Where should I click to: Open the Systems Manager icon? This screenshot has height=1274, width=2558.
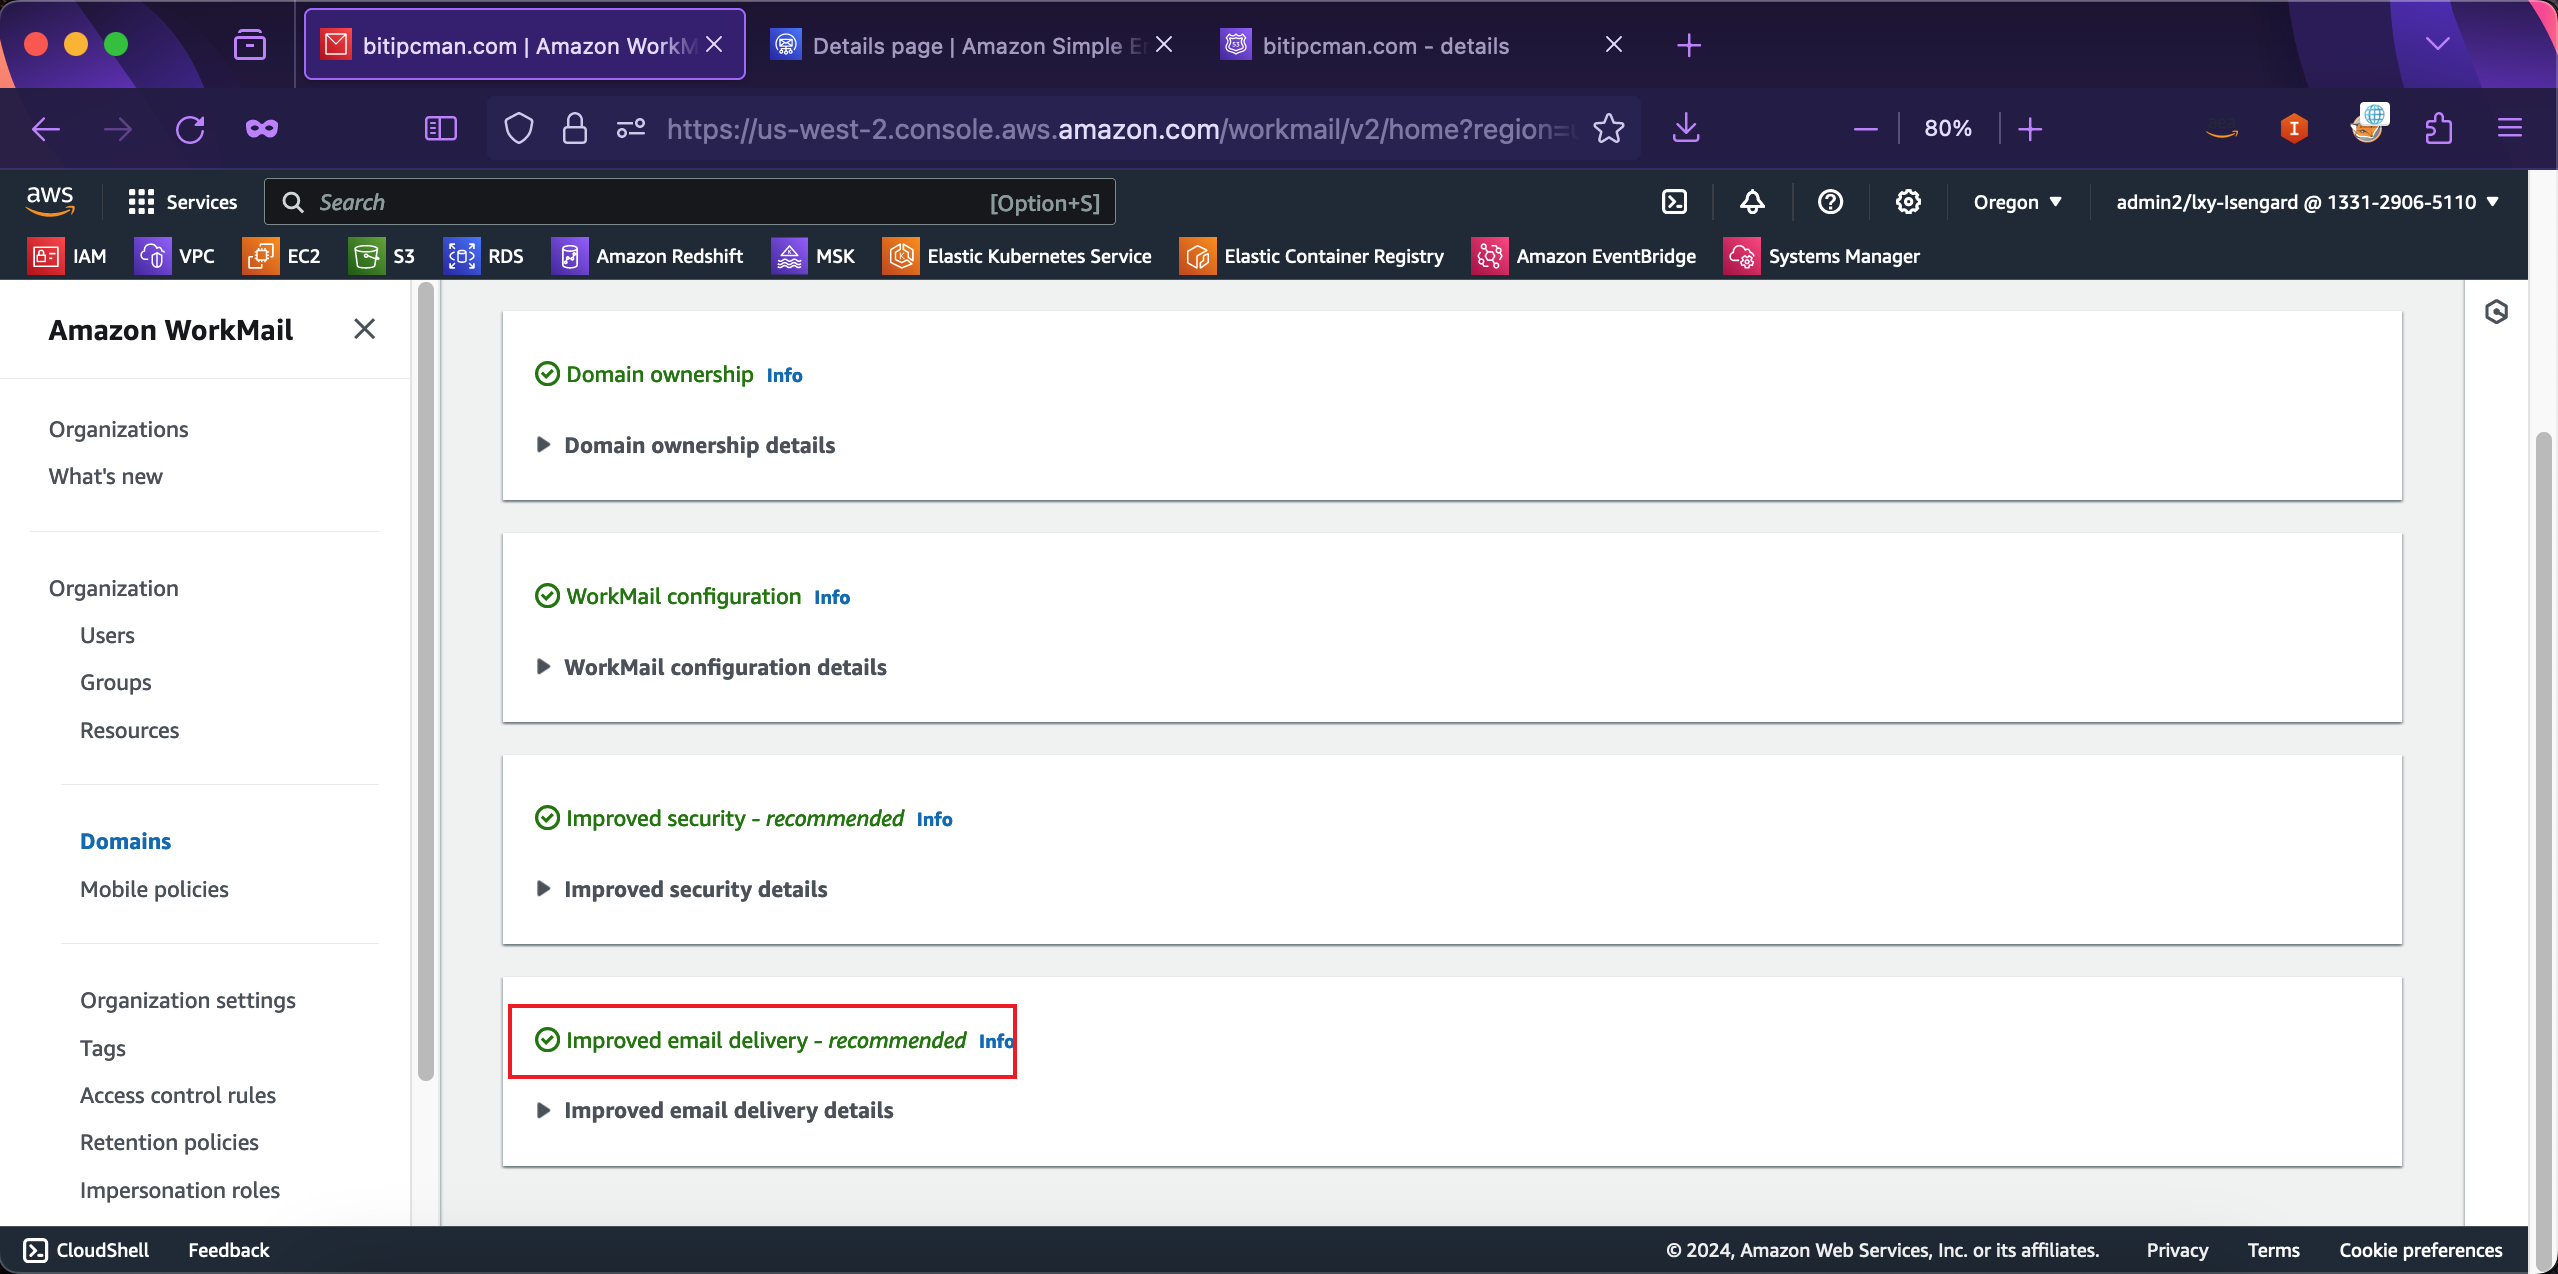[x=1741, y=256]
